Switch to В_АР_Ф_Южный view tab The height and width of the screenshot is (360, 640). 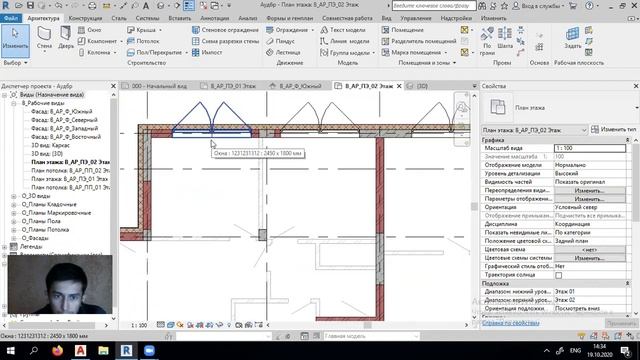click(x=296, y=86)
